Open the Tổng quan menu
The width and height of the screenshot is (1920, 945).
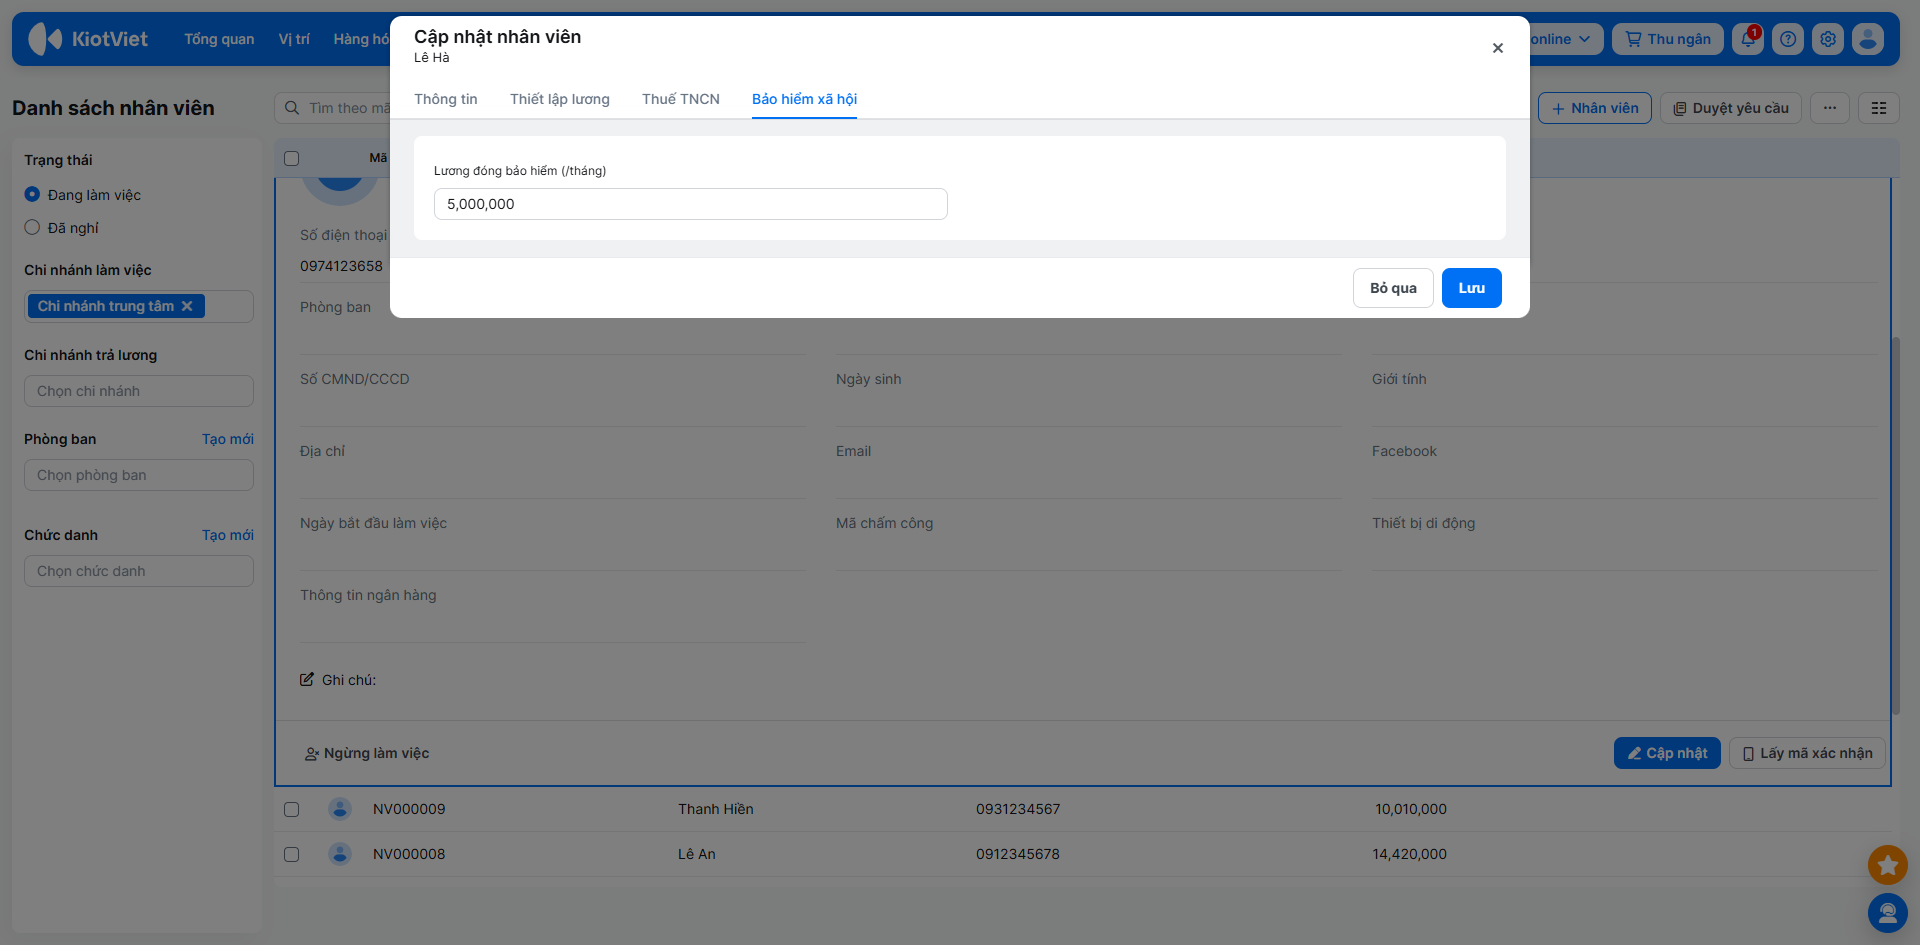219,39
